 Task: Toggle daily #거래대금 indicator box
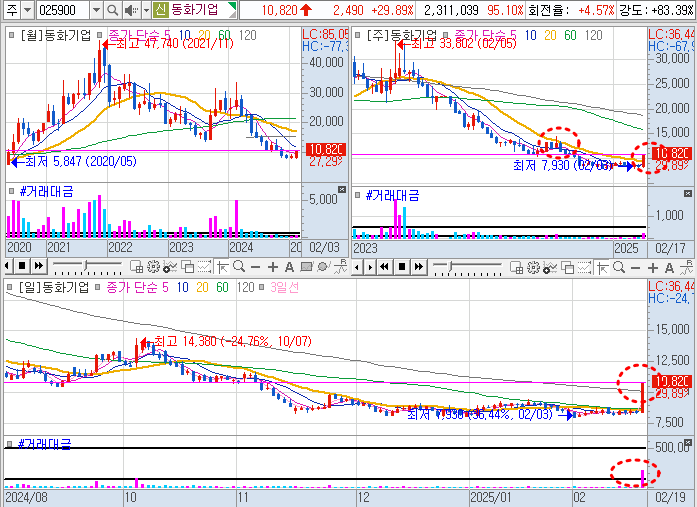9,443
